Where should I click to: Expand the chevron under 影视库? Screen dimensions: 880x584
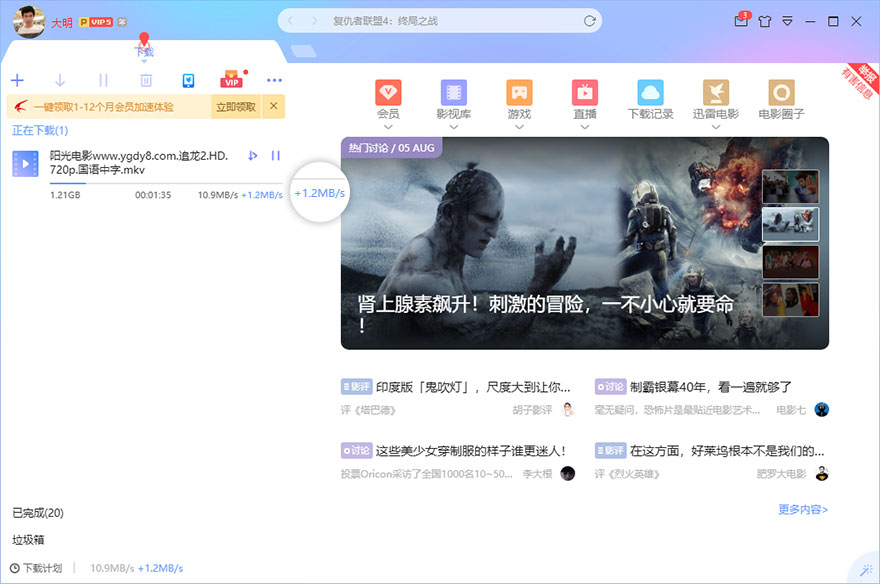pyautogui.click(x=453, y=127)
